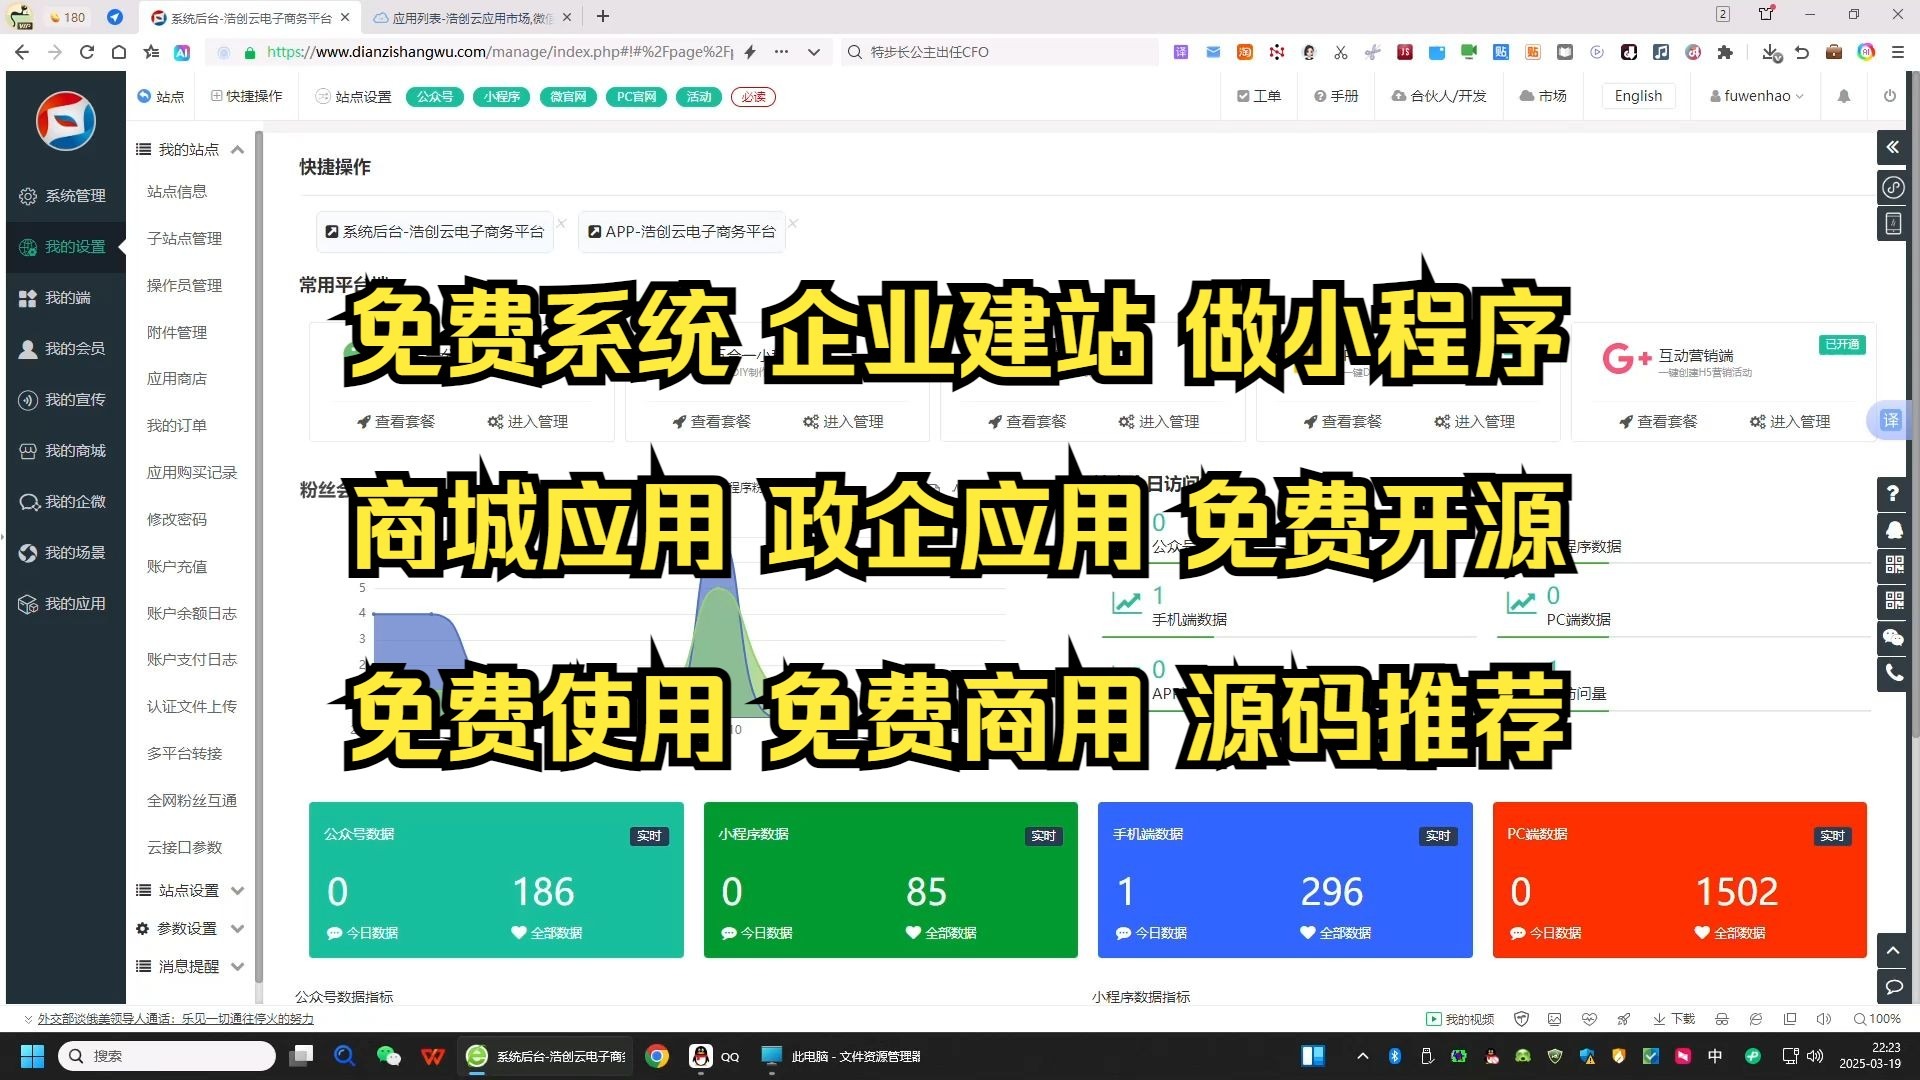
Task: Collapse right panel with double-chevron icon
Action: [x=1893, y=147]
